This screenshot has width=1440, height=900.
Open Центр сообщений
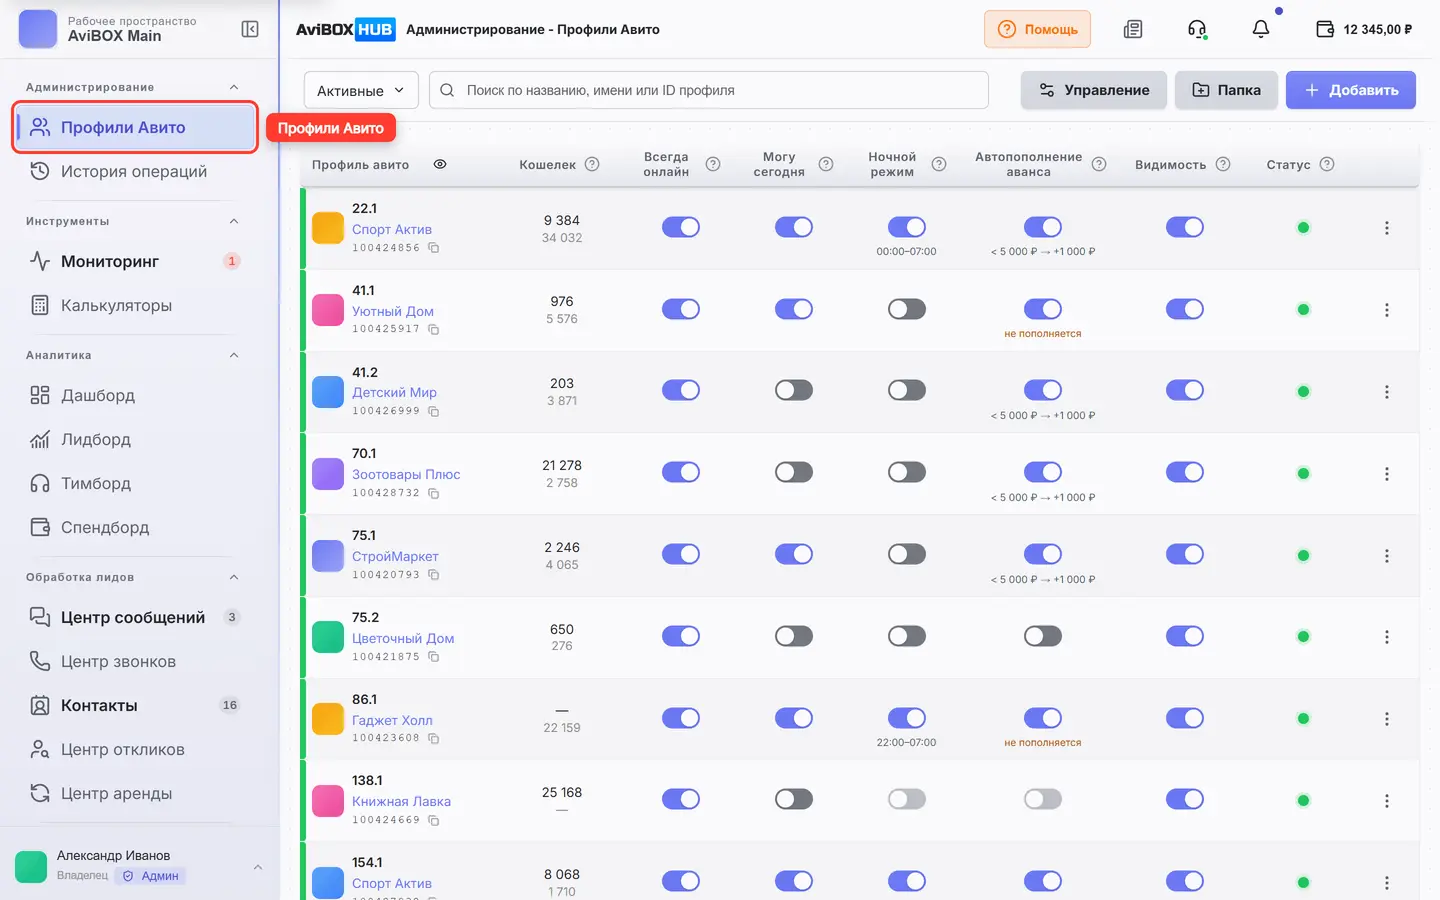click(x=134, y=618)
